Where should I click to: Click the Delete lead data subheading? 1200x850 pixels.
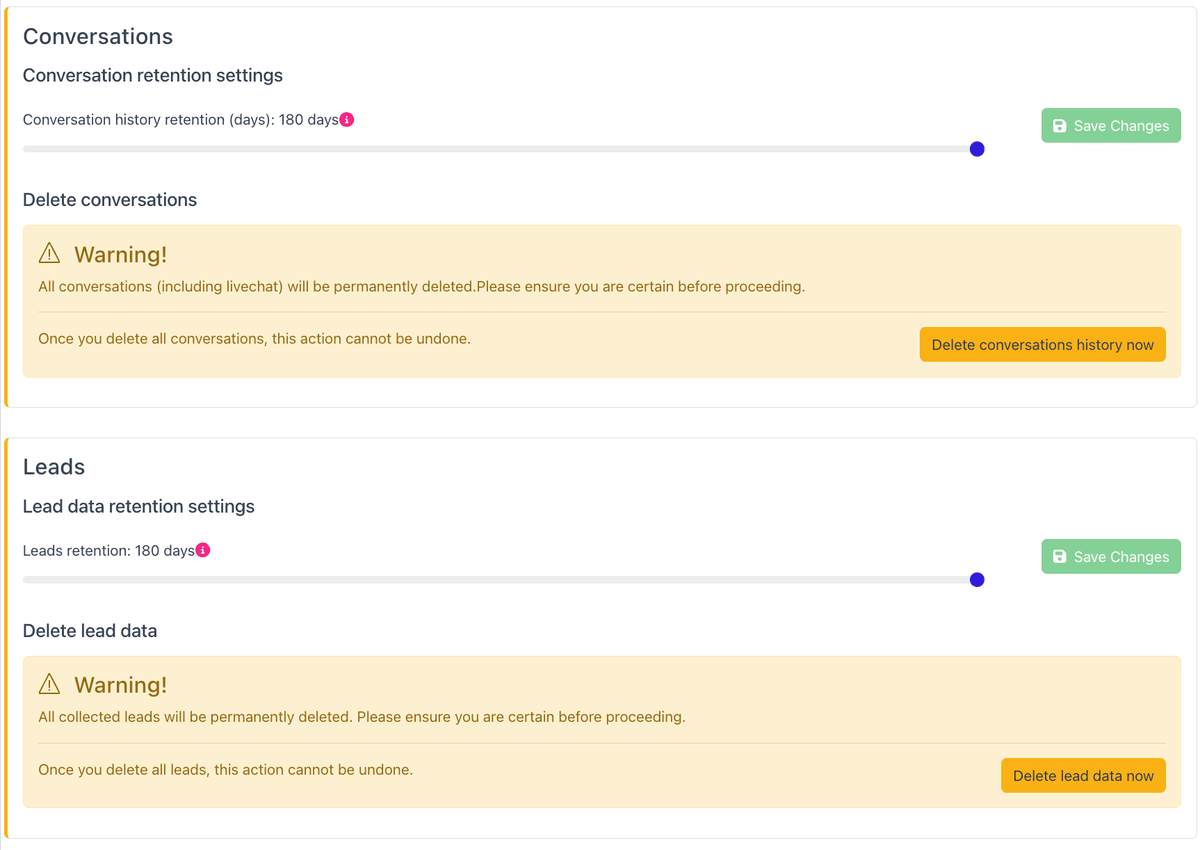point(90,631)
